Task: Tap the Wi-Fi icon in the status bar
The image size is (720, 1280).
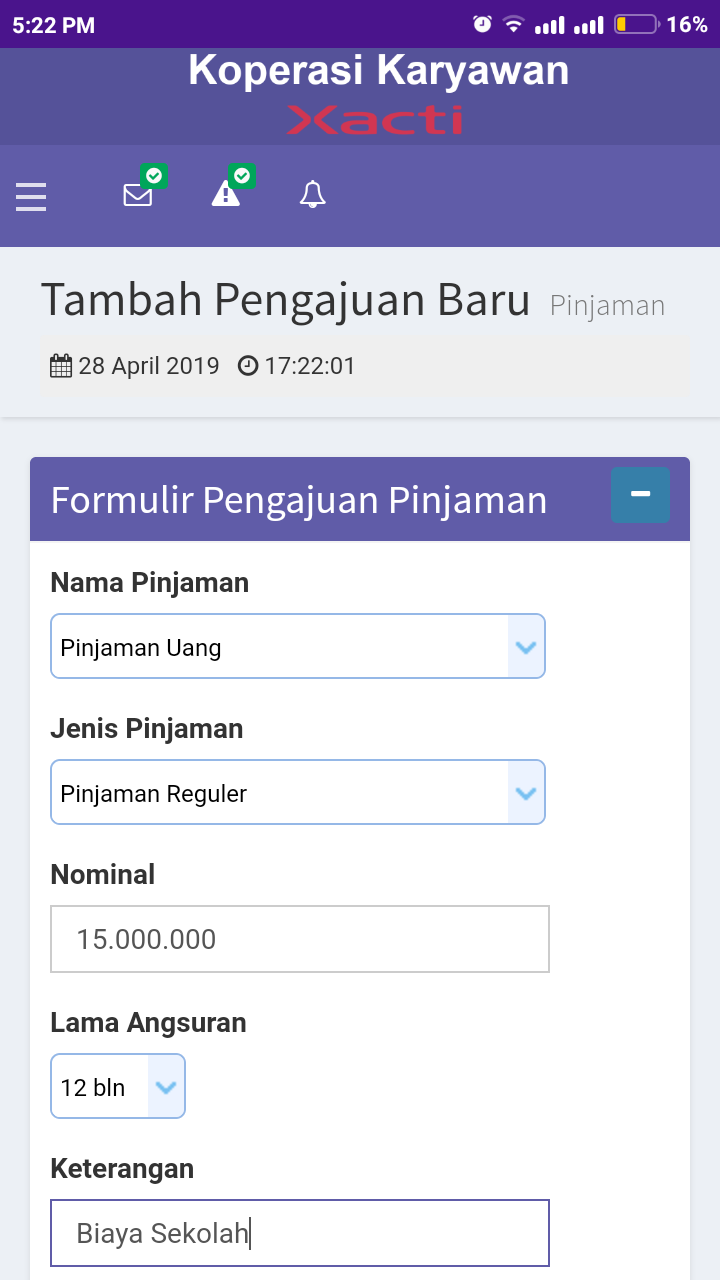Action: (514, 24)
